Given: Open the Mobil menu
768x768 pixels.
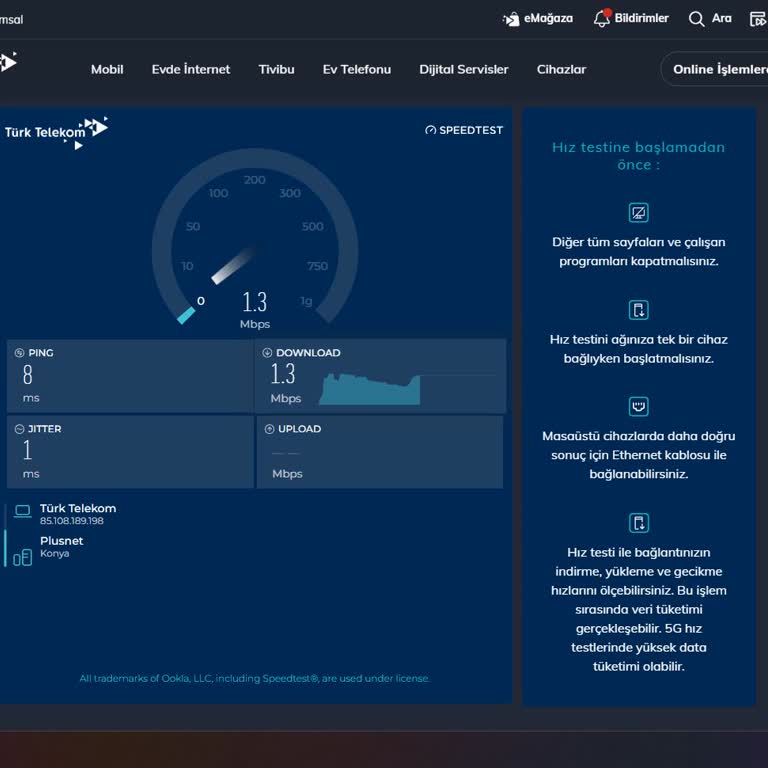Looking at the screenshot, I should tap(107, 69).
